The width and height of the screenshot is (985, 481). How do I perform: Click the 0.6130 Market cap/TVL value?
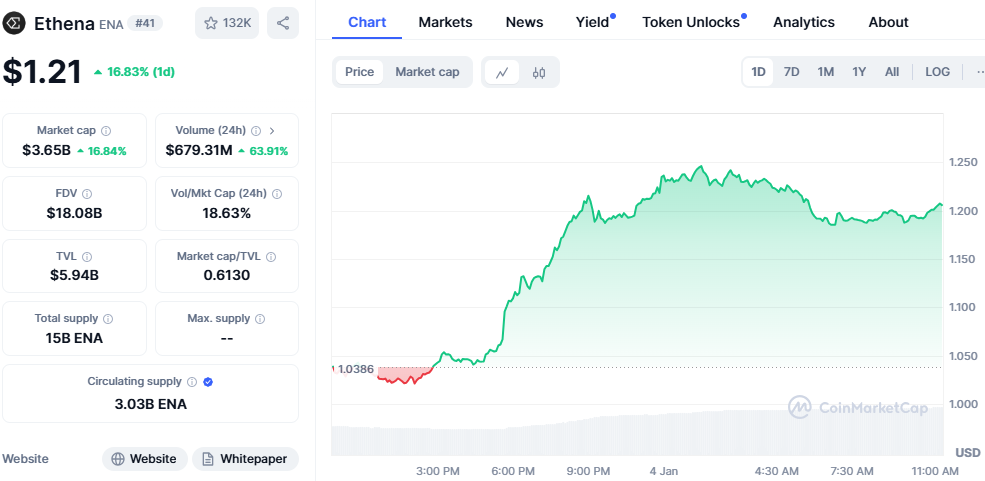click(x=227, y=275)
